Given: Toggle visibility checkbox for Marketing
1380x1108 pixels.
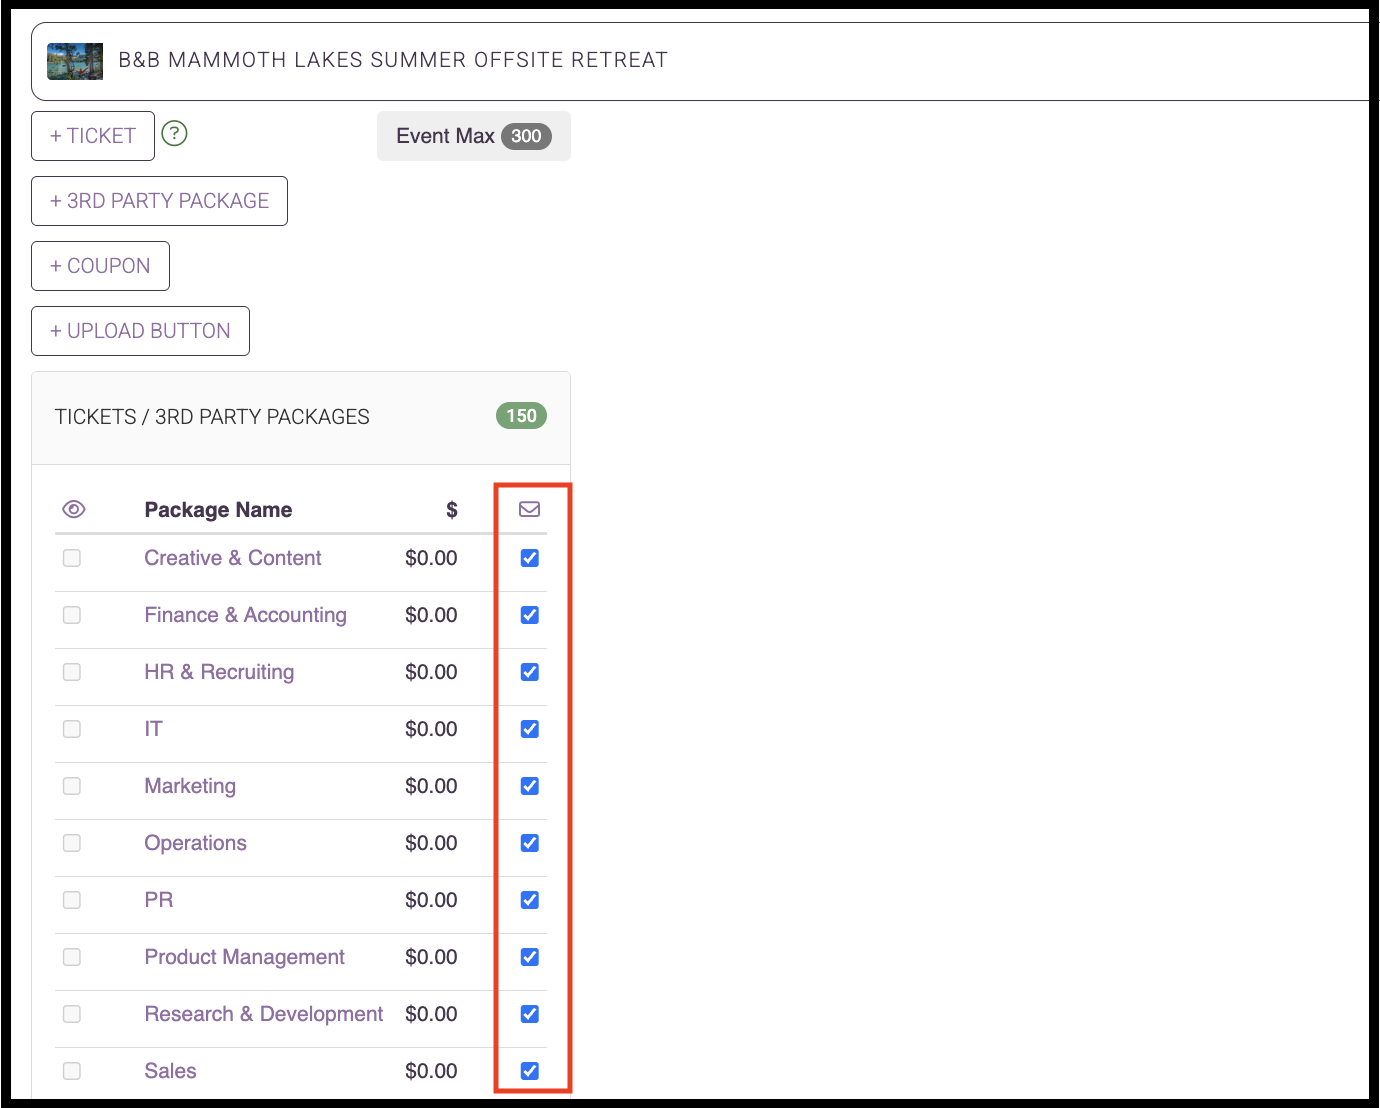Looking at the screenshot, I should pyautogui.click(x=72, y=786).
